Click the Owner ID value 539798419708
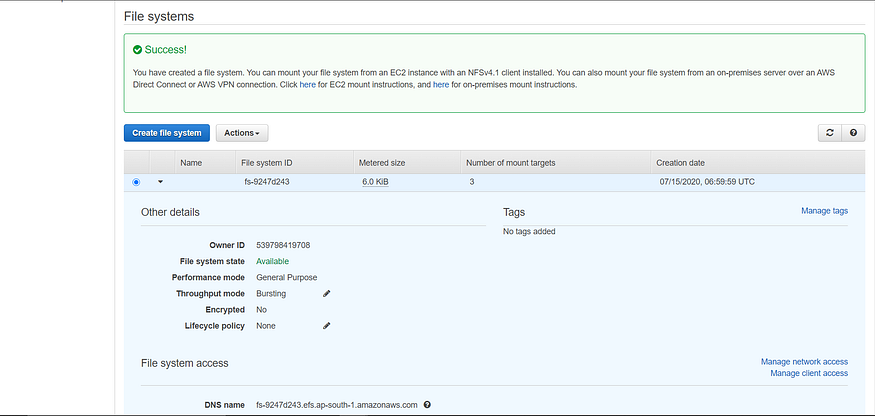 [283, 245]
